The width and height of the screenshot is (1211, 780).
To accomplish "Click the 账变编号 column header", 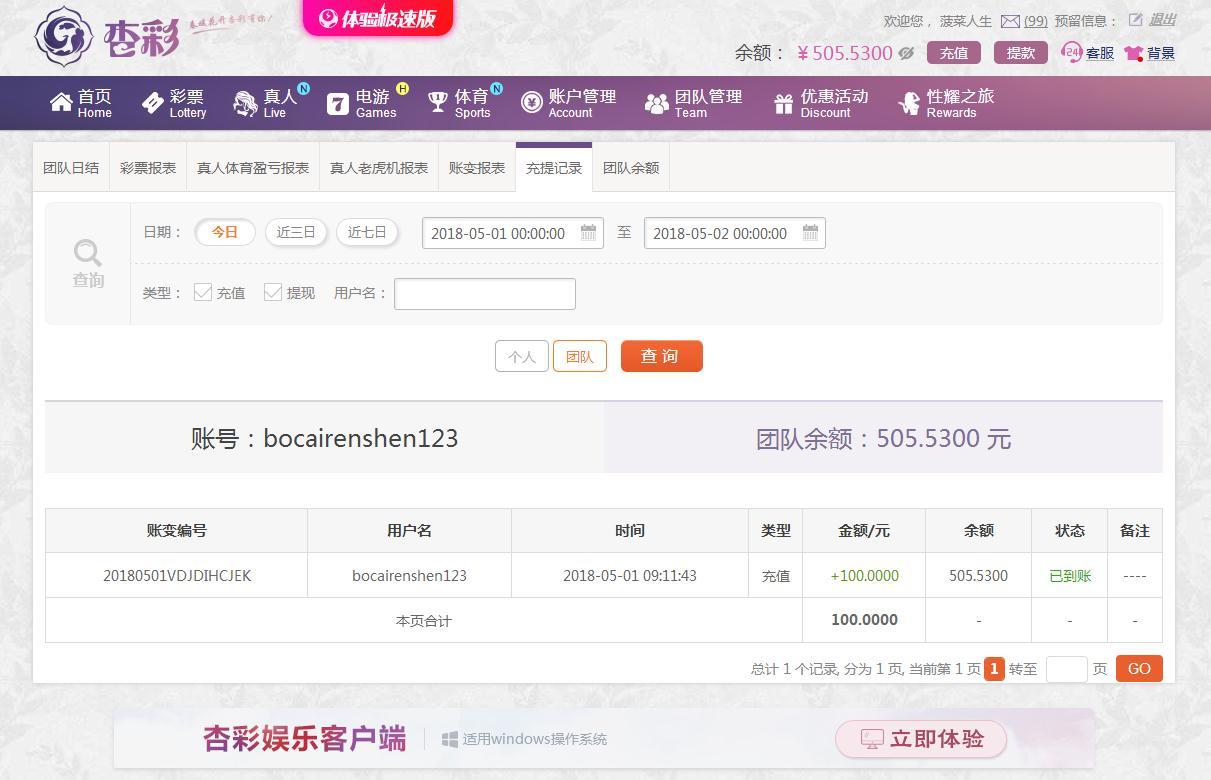I will point(177,531).
